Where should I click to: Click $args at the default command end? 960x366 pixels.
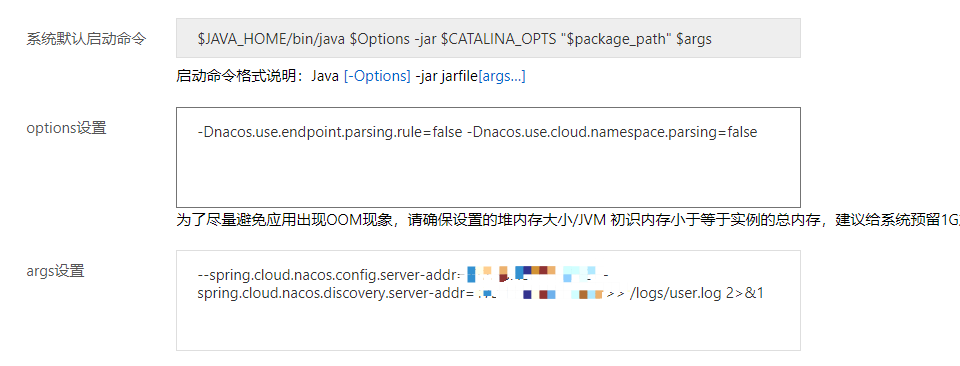point(694,39)
